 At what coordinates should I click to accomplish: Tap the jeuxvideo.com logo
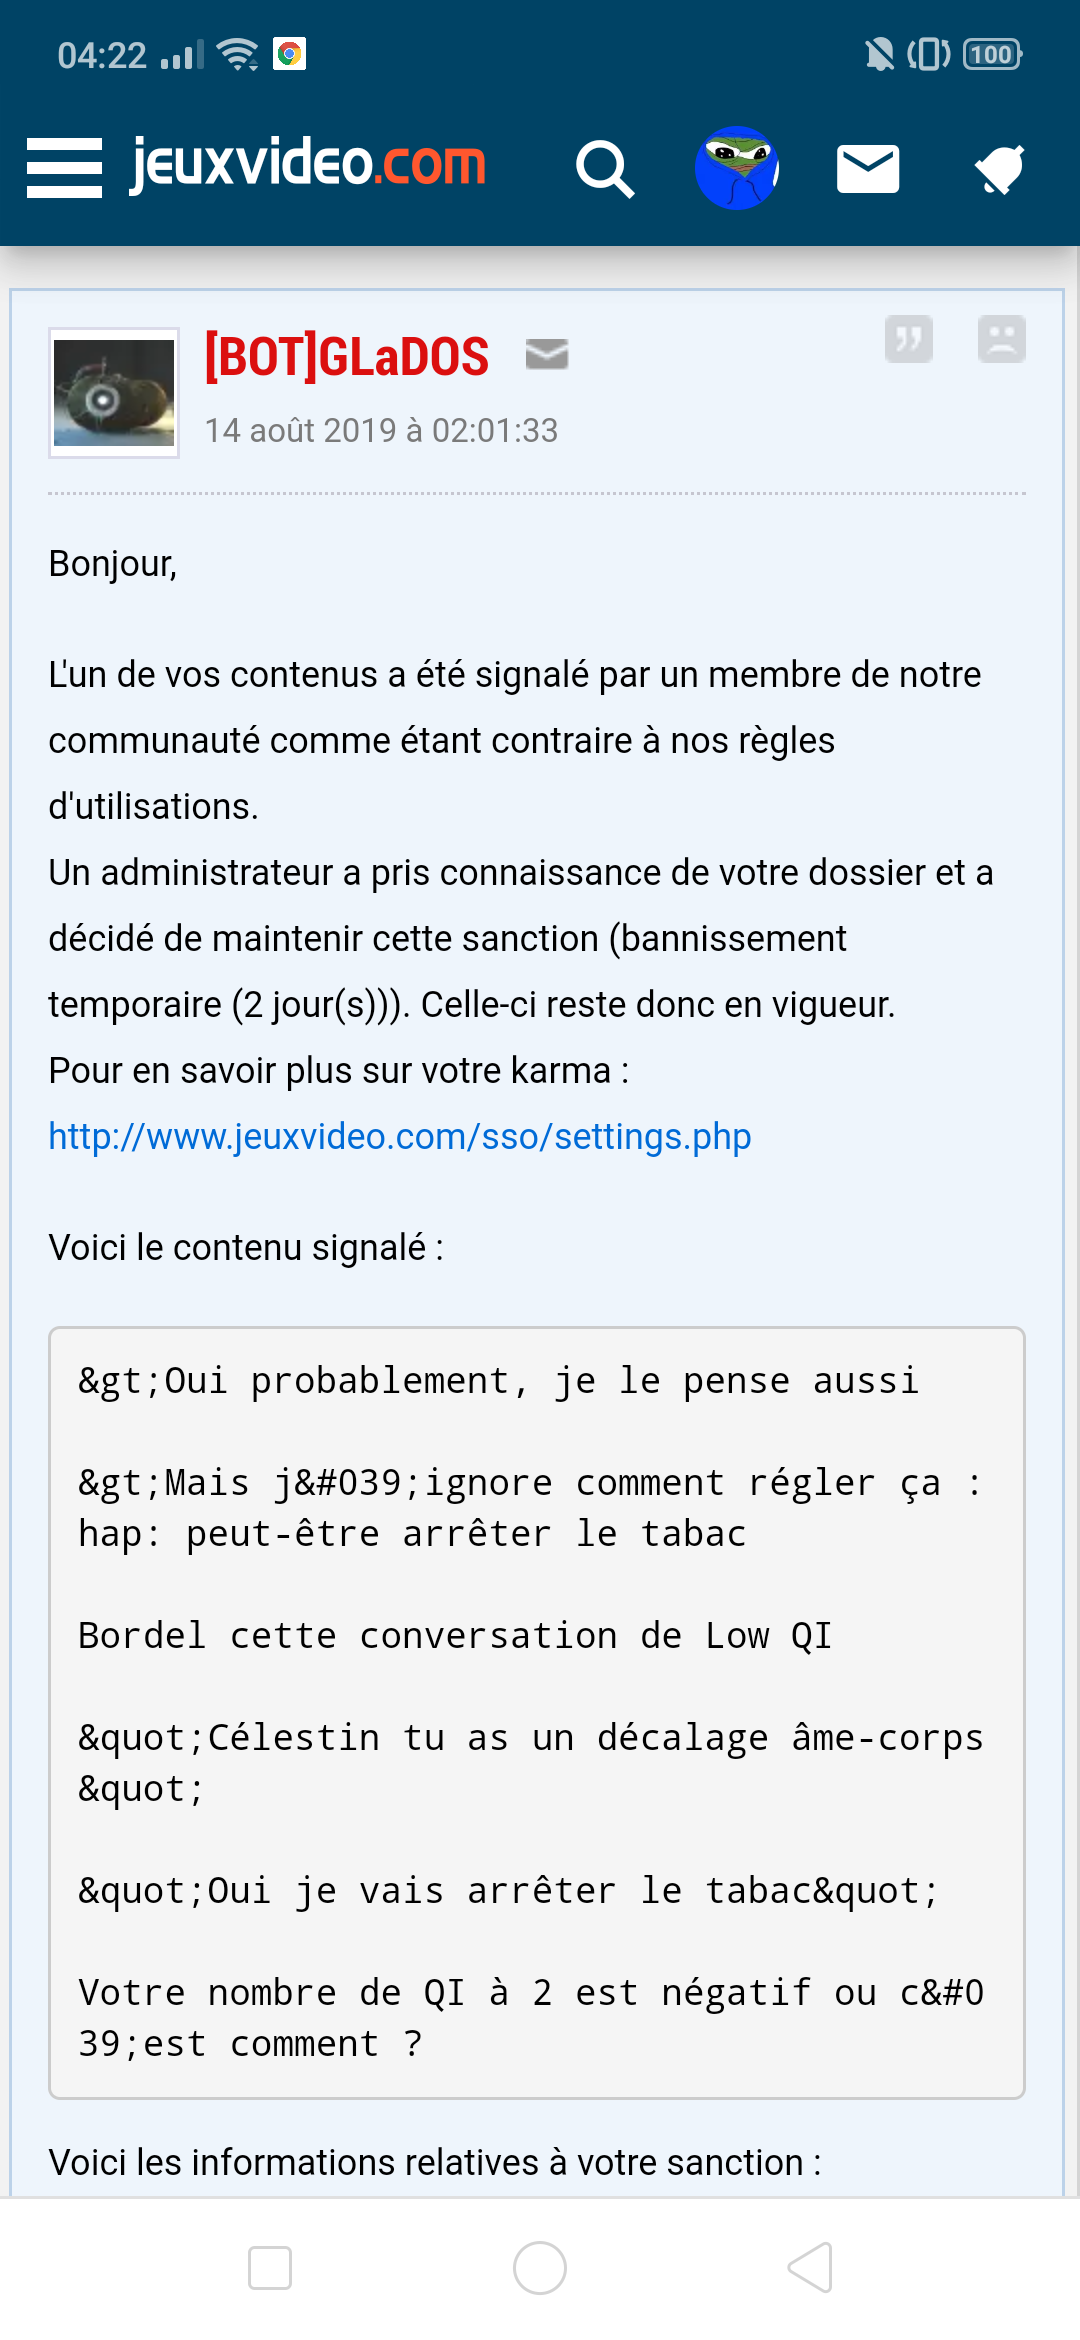click(308, 164)
